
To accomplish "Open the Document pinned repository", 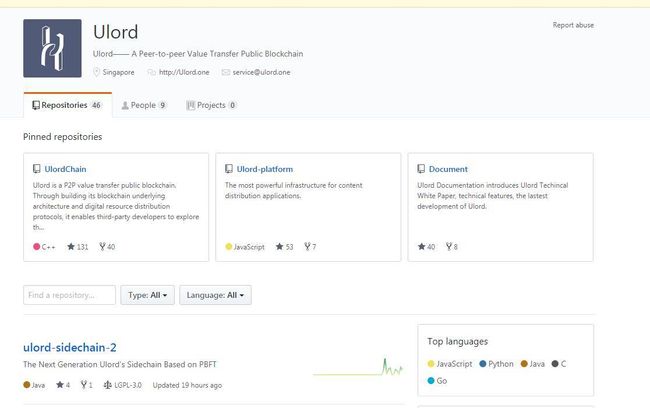I will [x=448, y=169].
